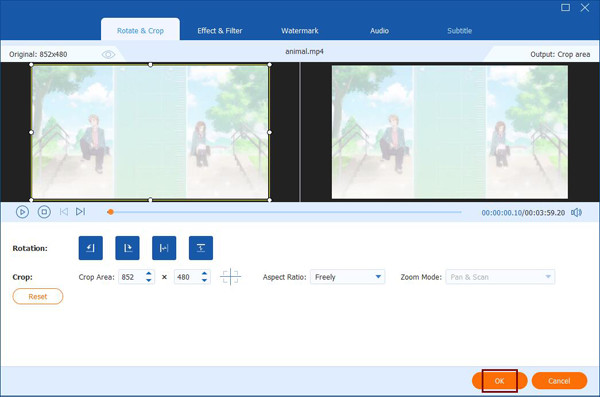Click the Original: 852x480 label
Screen dimensions: 600x397
coord(38,54)
